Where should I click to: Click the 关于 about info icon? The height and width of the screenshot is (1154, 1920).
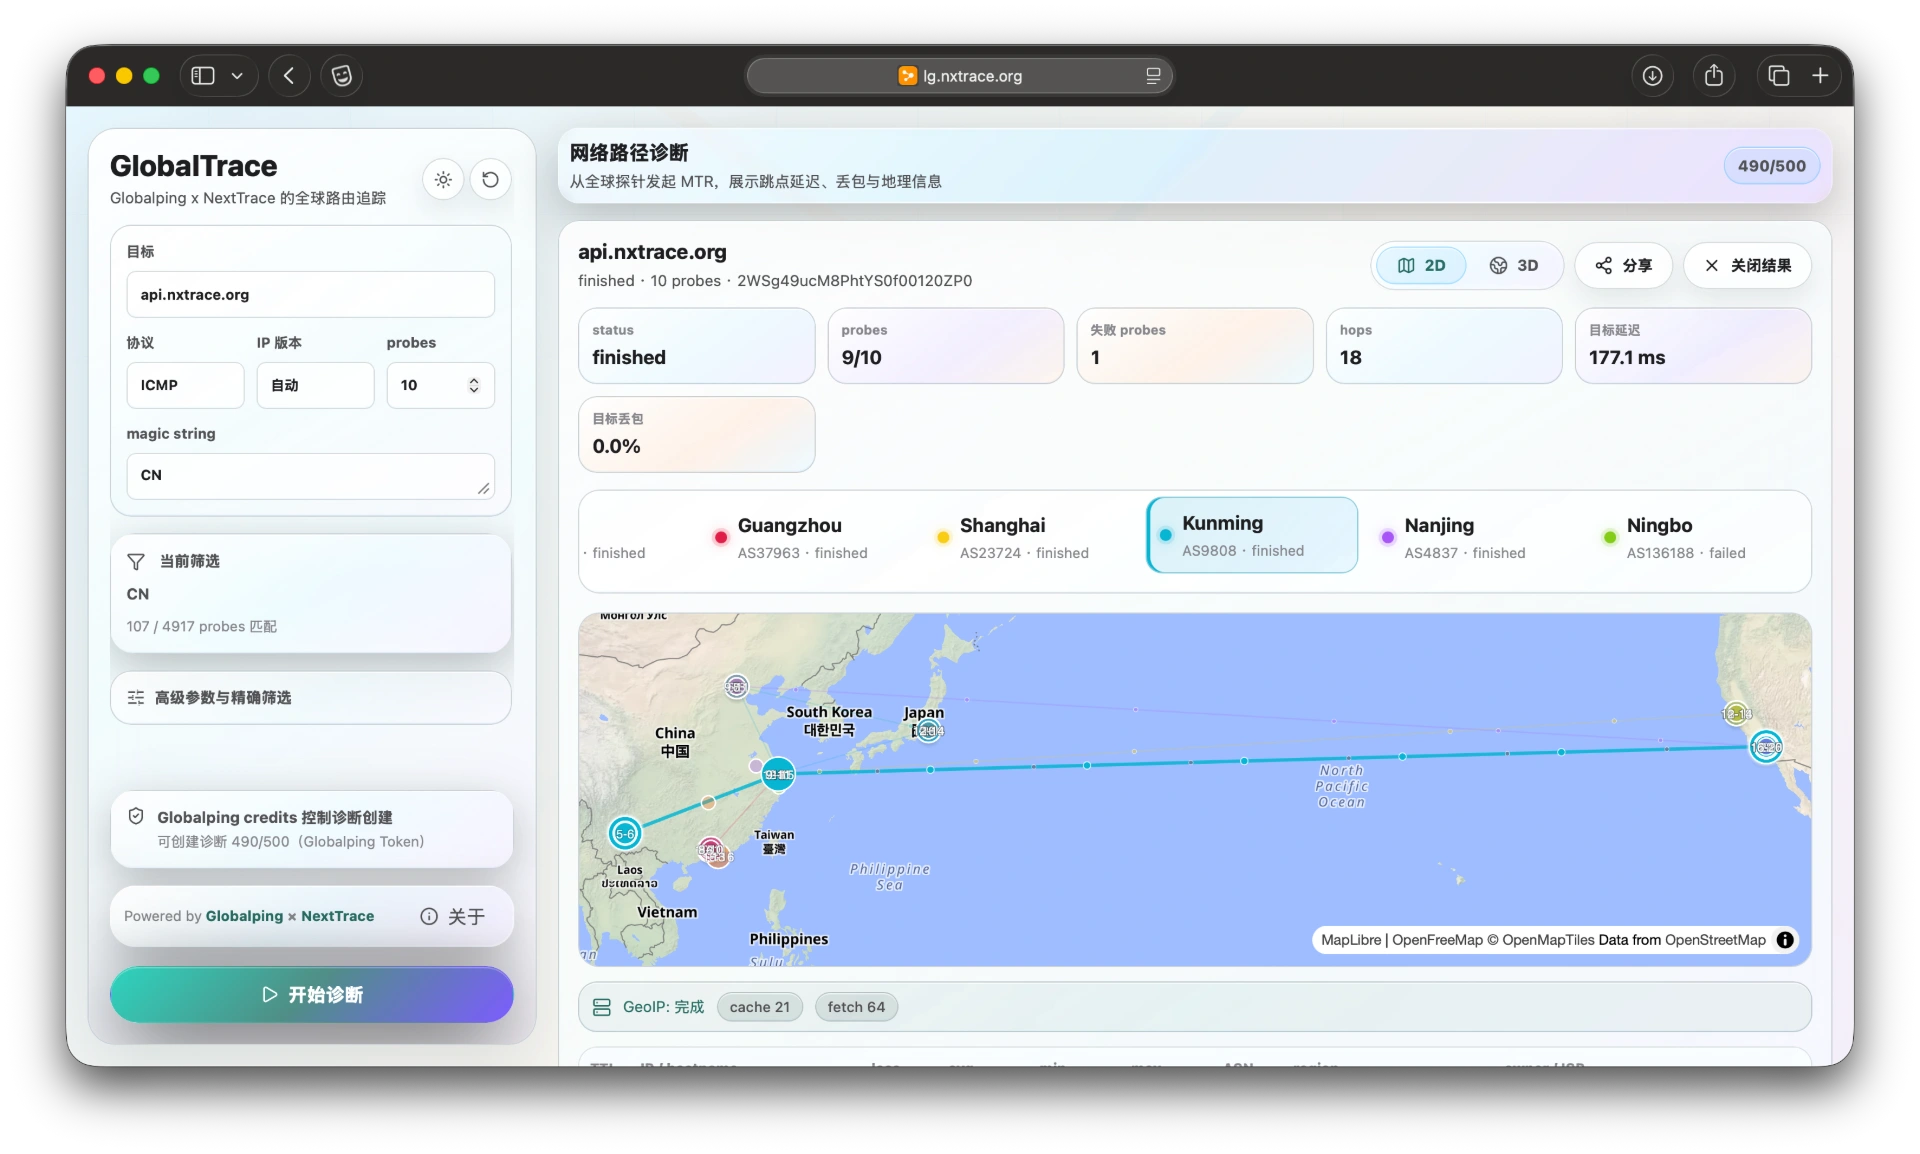(429, 916)
